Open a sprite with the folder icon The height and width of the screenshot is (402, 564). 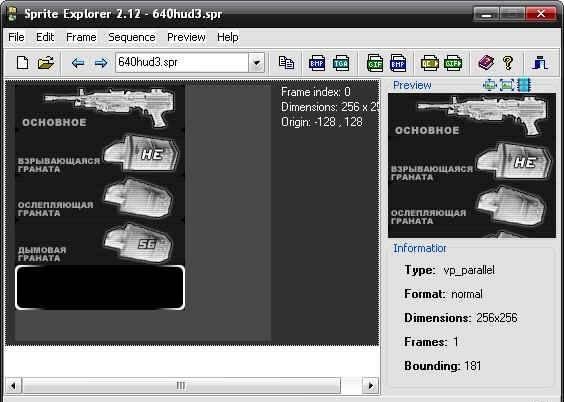(46, 63)
